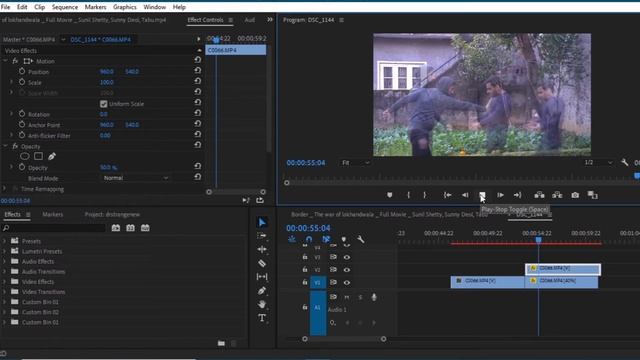
Task: Add a marker from the timeline header
Action: [x=344, y=239]
